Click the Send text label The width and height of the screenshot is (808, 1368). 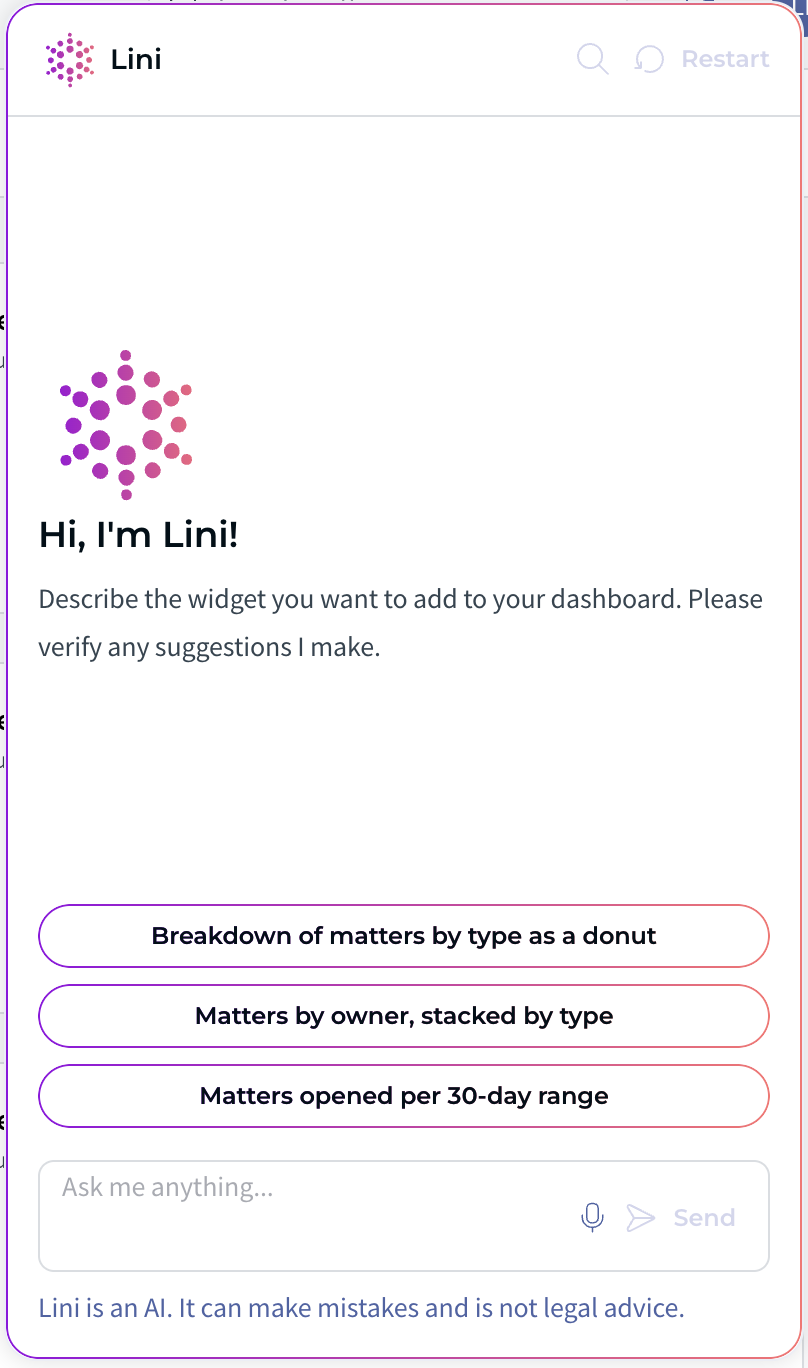coord(704,1217)
